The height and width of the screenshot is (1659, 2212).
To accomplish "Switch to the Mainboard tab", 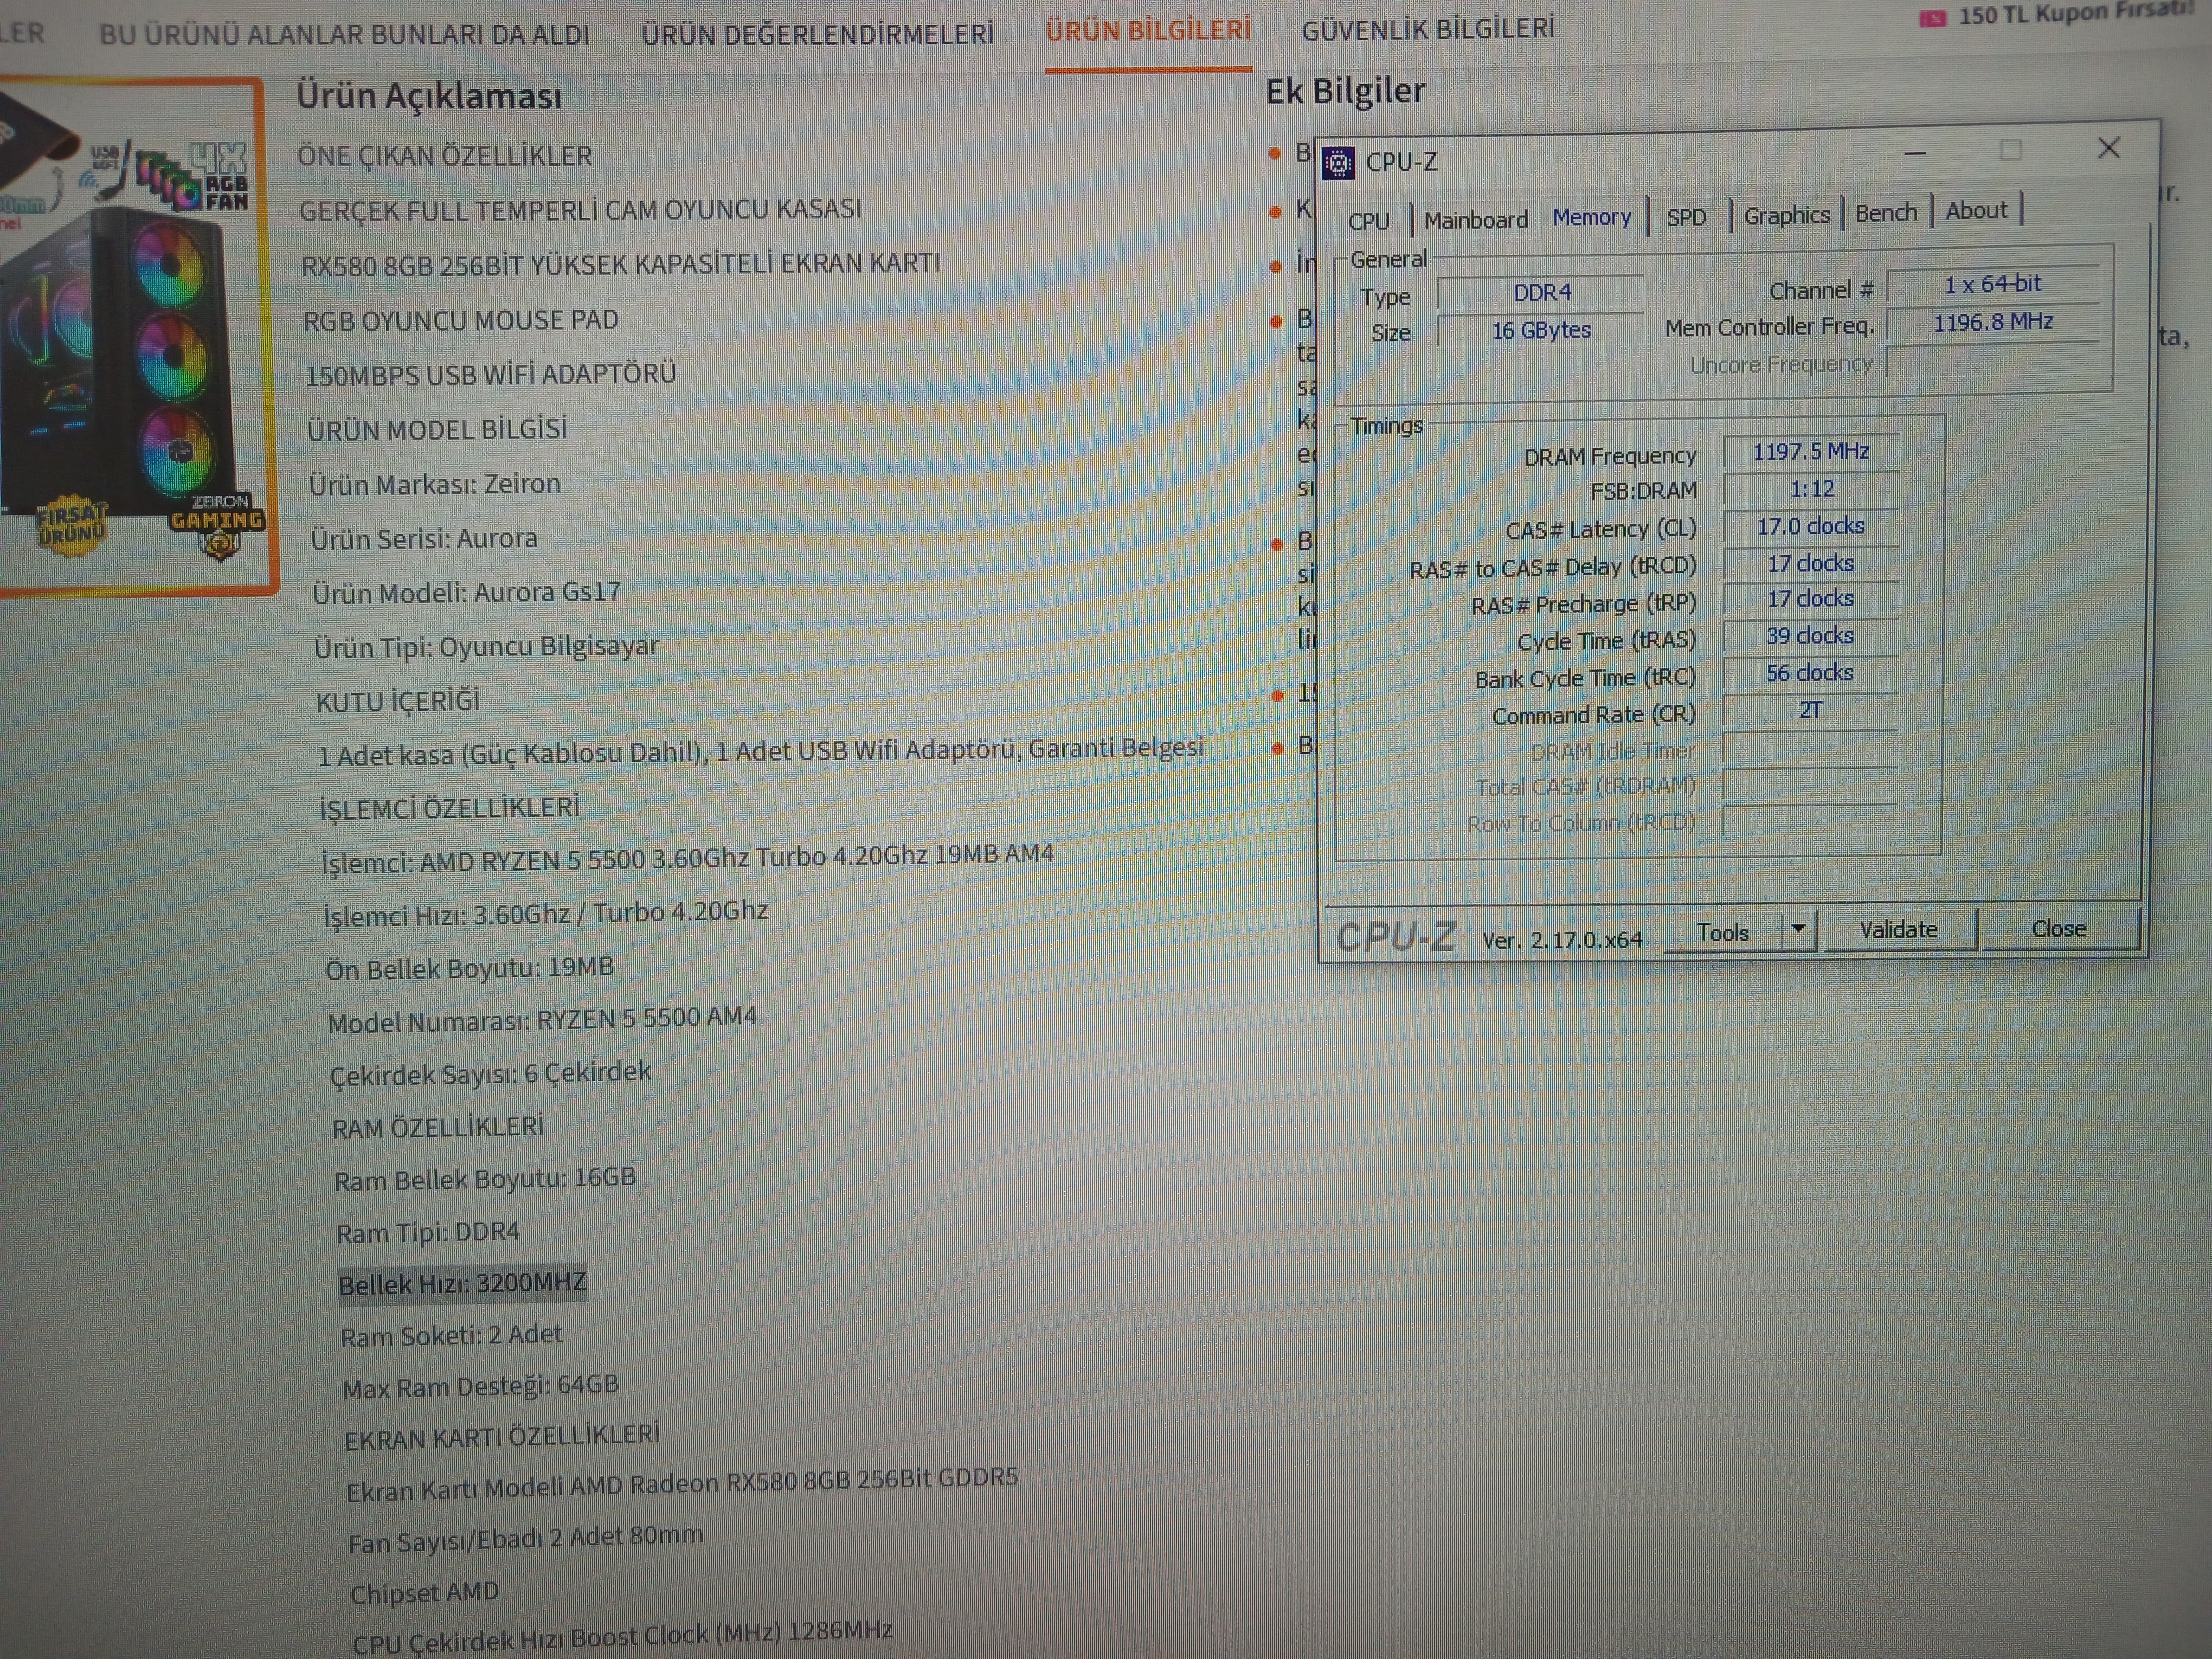I will (x=1475, y=220).
